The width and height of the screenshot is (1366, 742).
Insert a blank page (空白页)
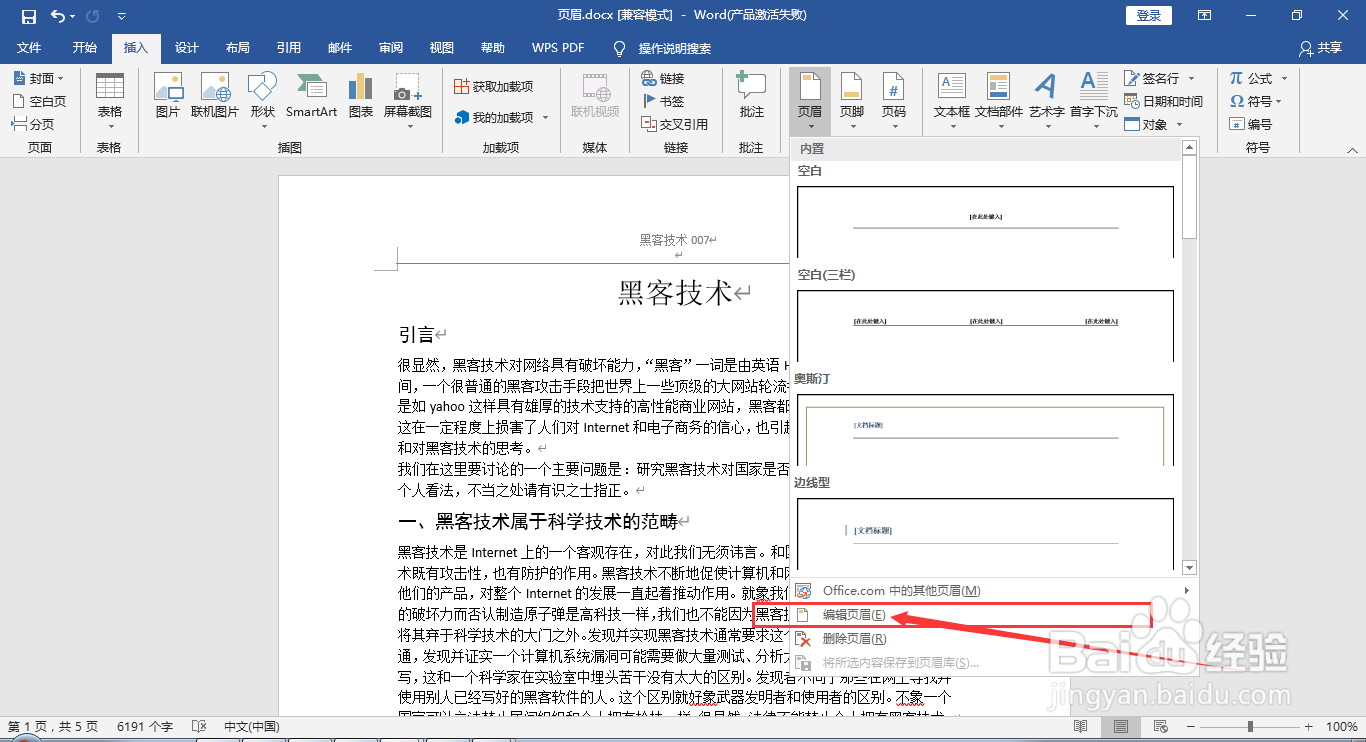[x=39, y=101]
